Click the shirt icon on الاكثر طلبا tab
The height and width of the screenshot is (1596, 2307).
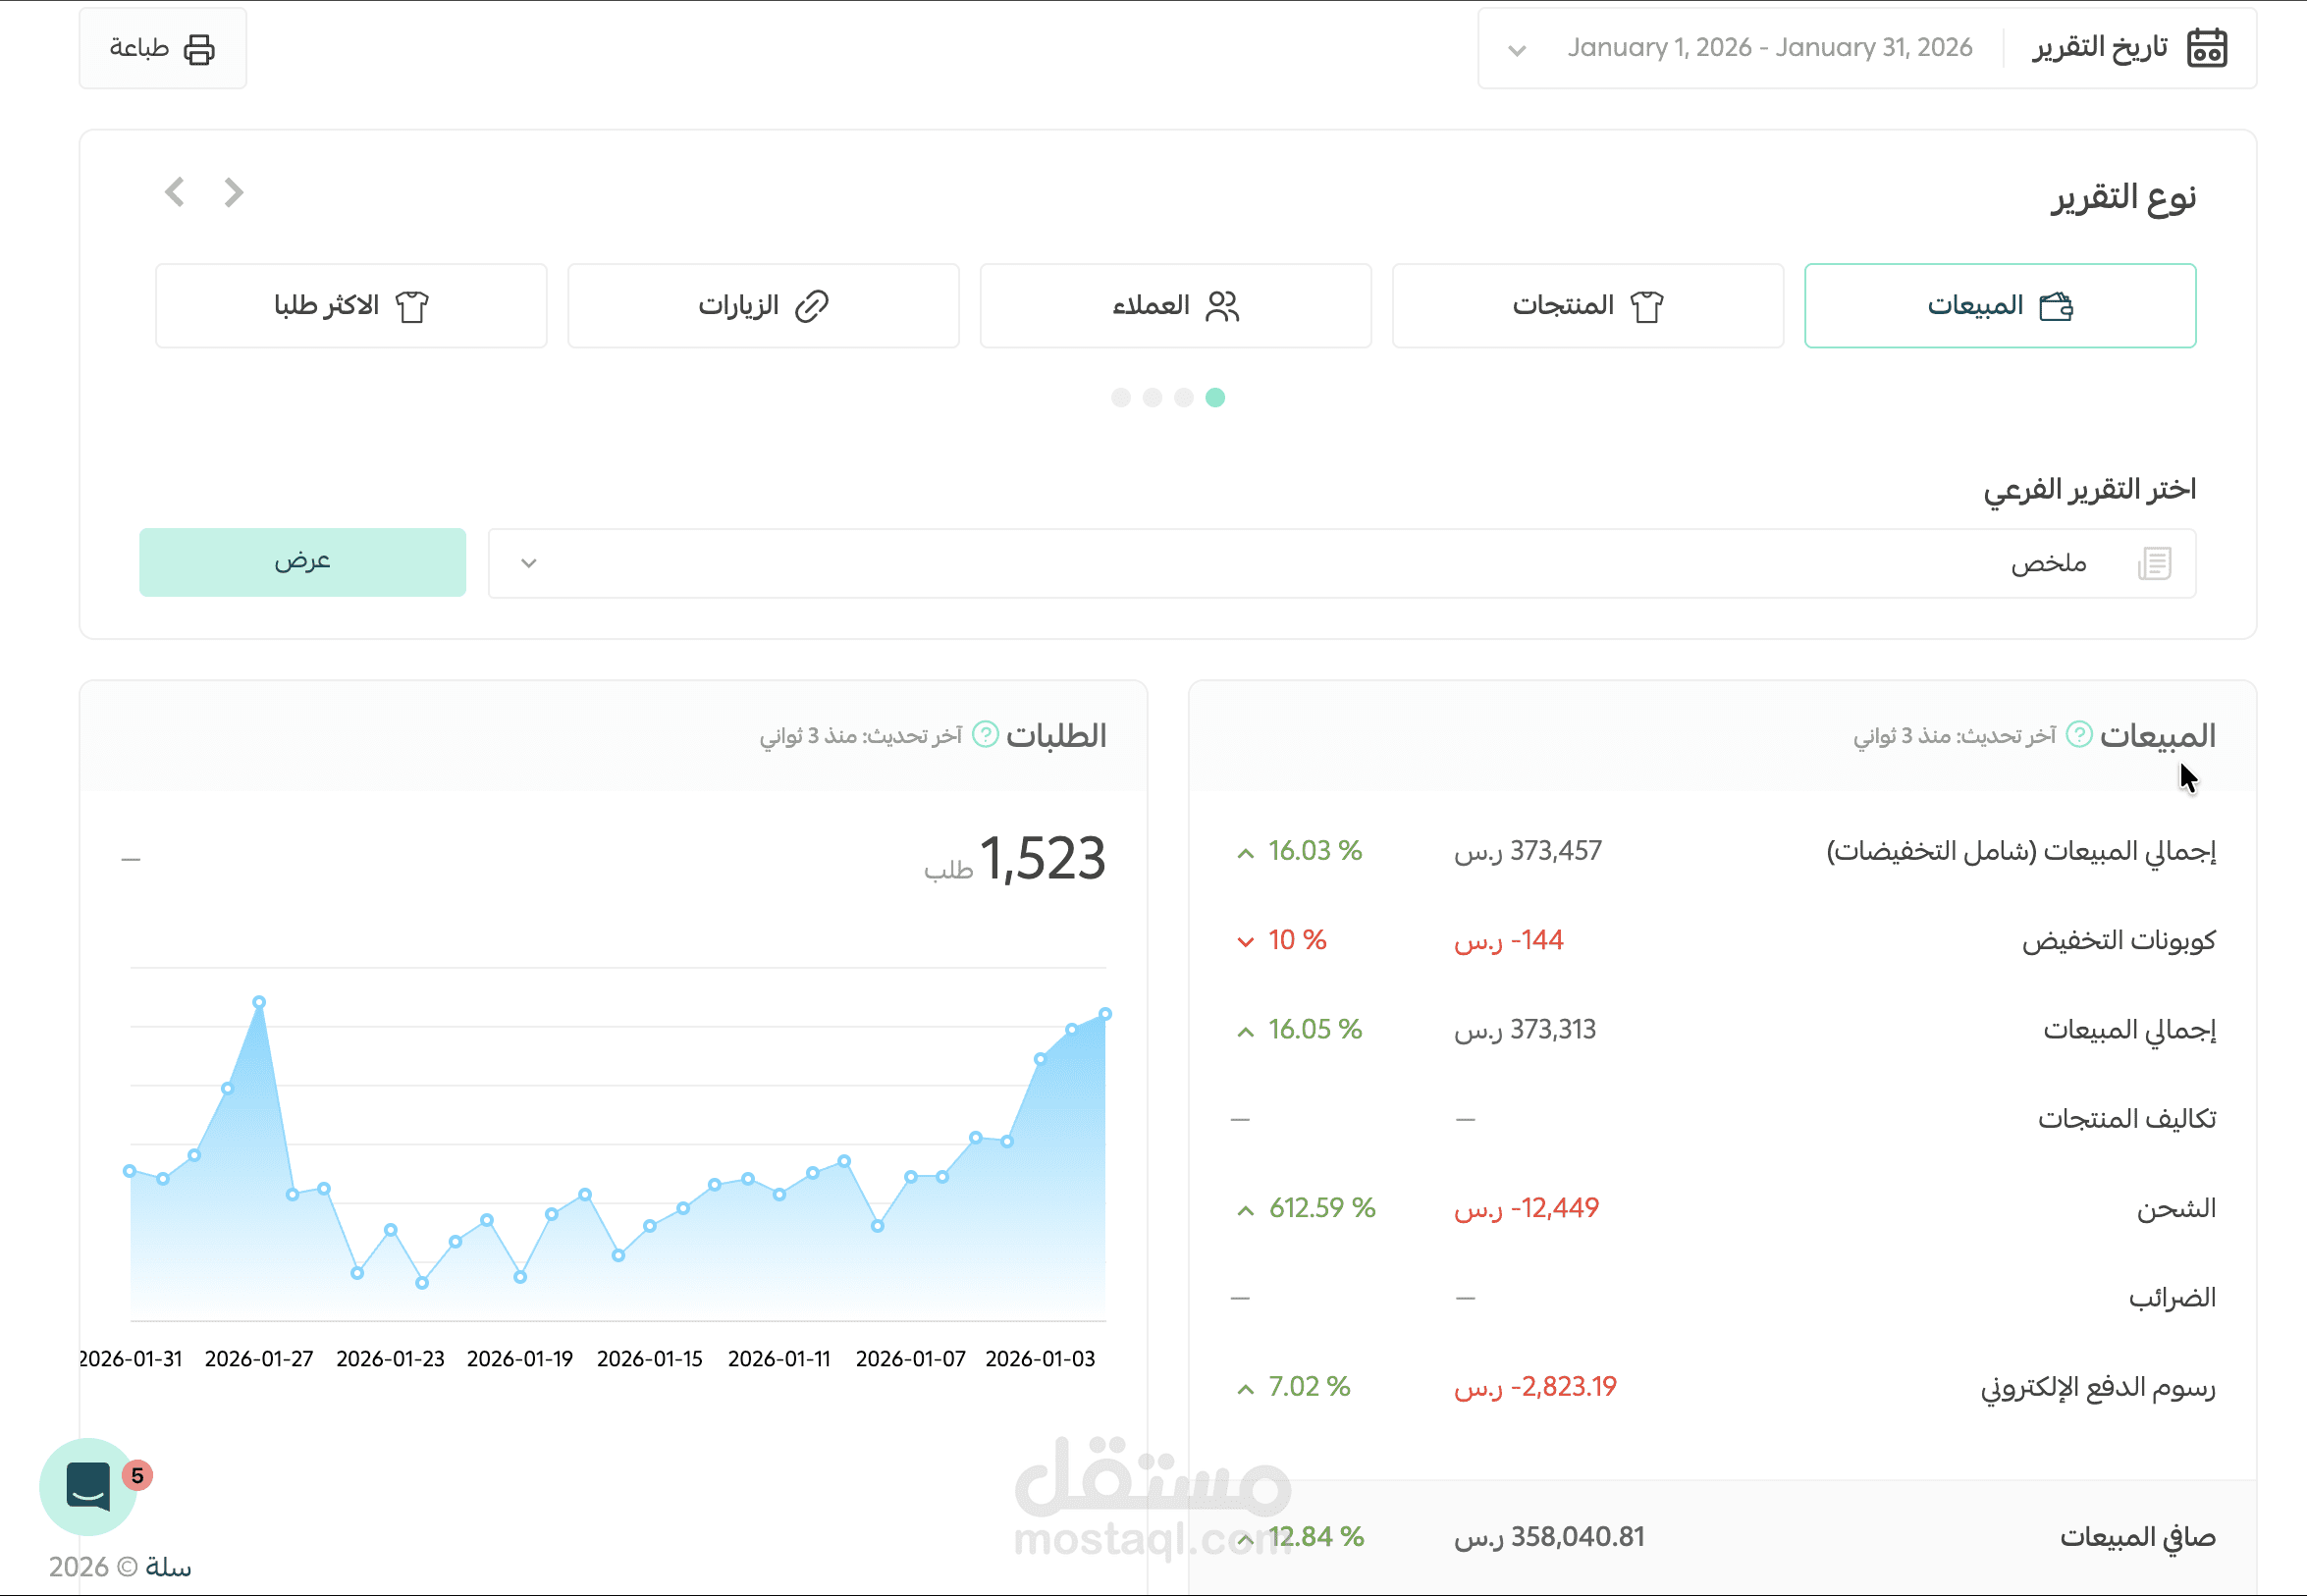point(411,306)
